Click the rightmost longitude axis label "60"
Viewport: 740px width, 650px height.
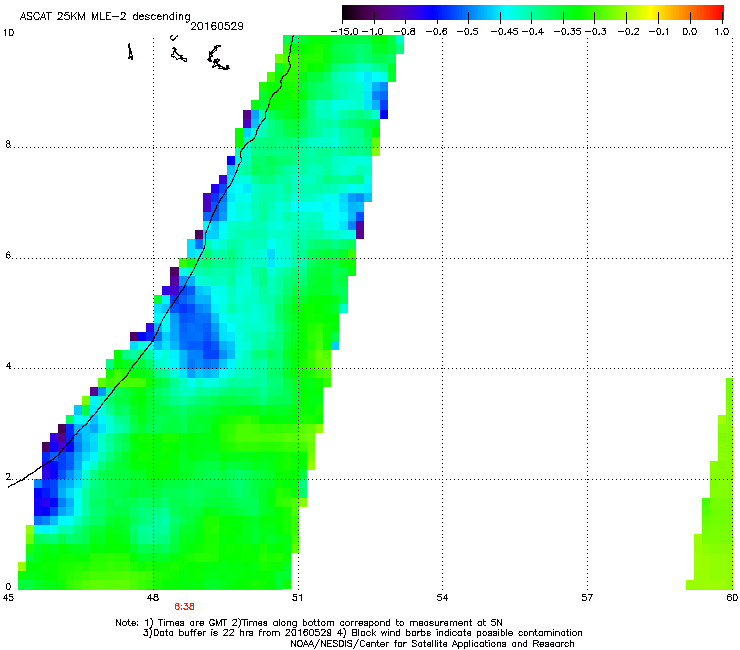(x=732, y=598)
